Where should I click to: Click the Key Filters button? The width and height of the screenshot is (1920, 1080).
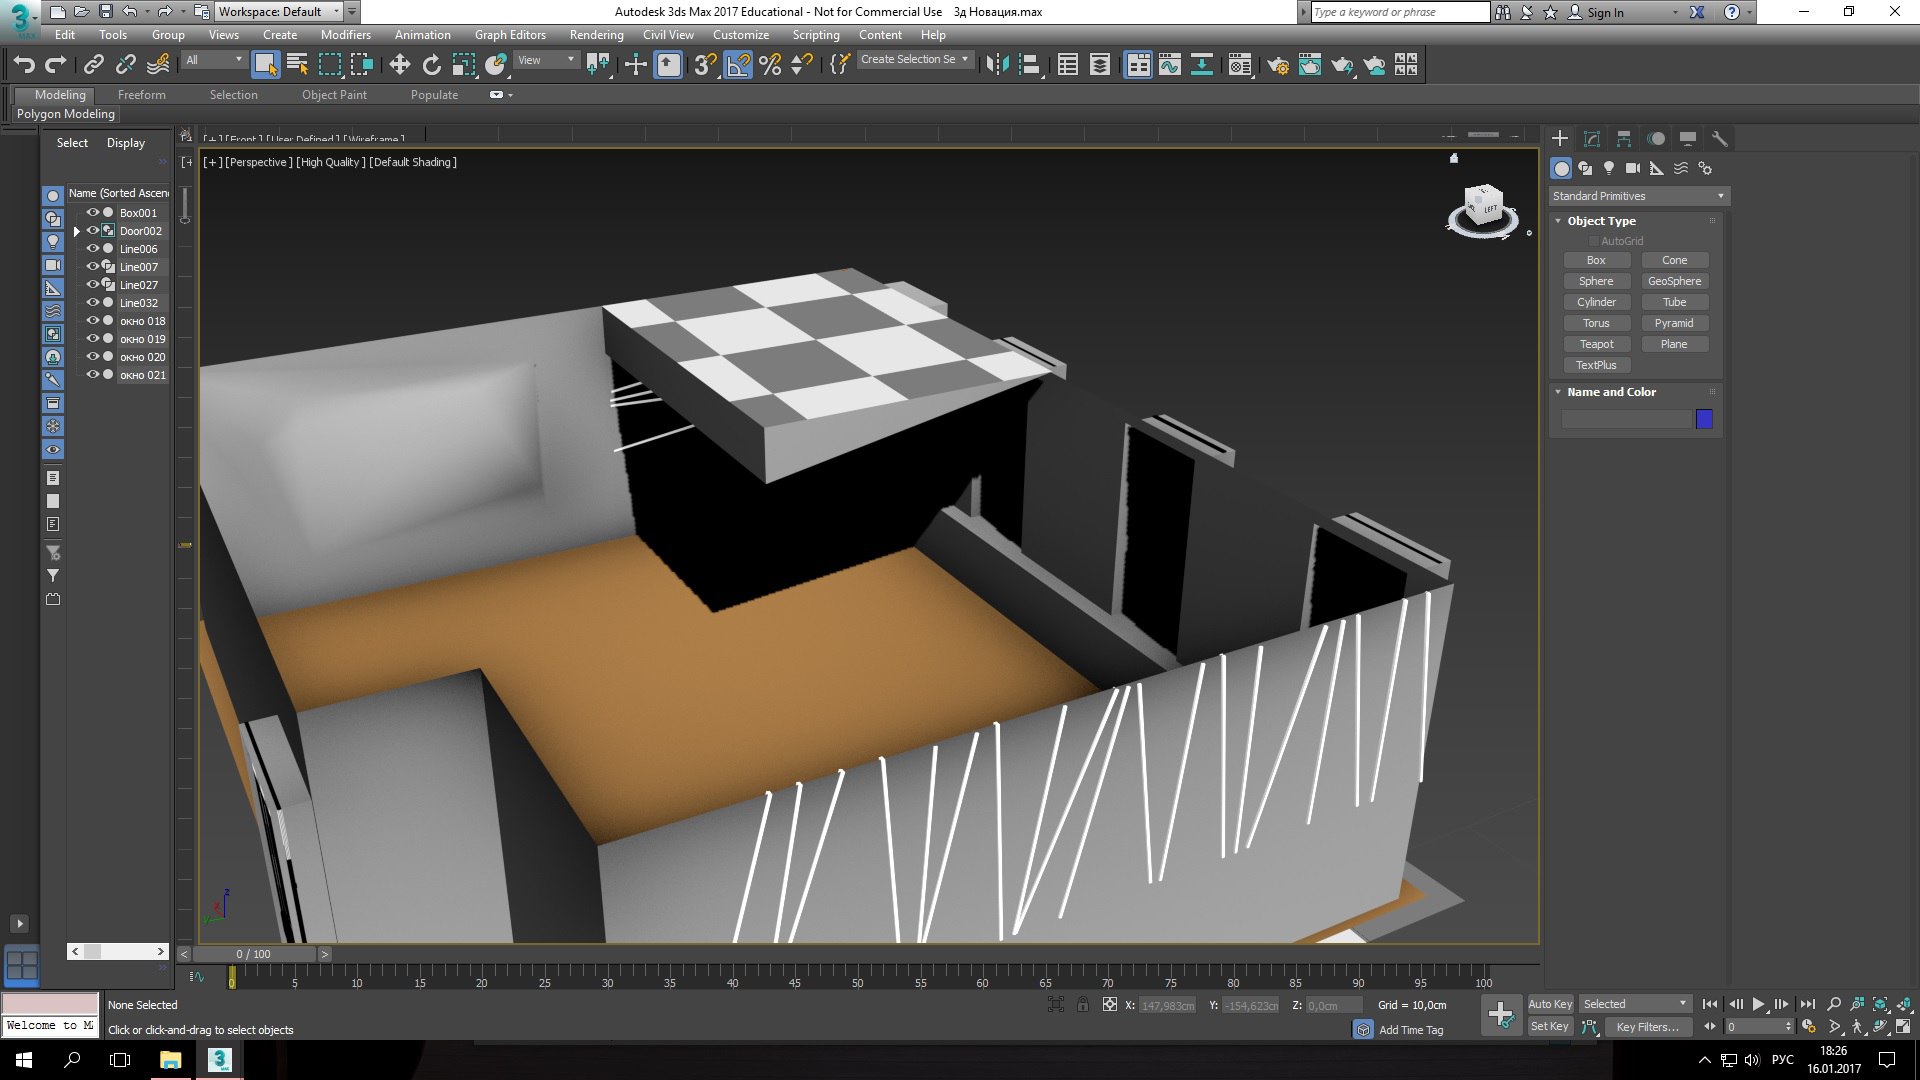tap(1646, 1027)
